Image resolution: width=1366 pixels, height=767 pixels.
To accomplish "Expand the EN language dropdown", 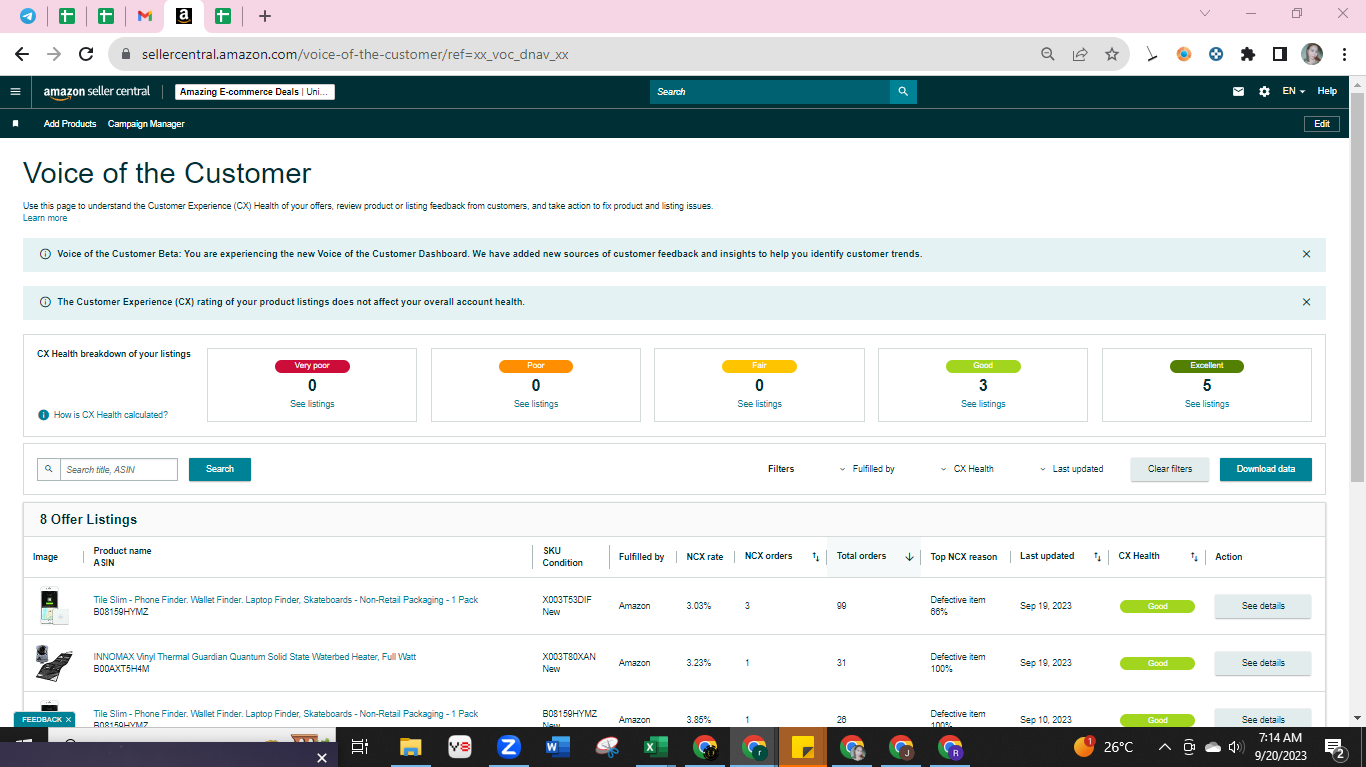I will [x=1294, y=91].
